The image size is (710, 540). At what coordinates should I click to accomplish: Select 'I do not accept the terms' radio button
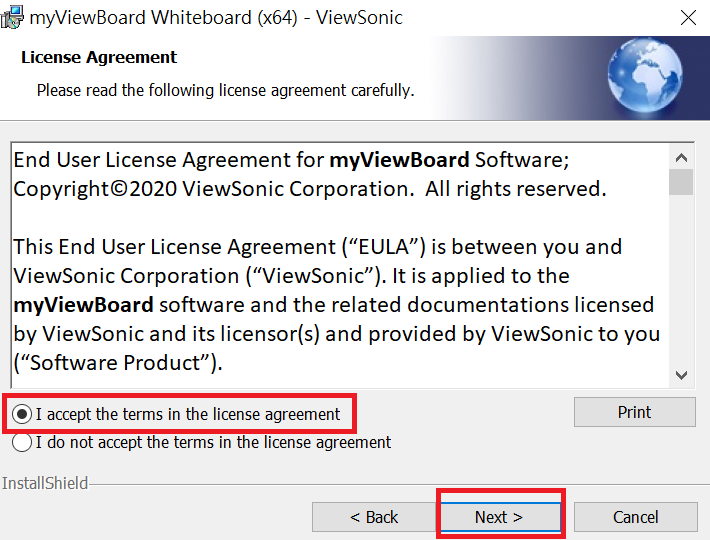coord(22,442)
